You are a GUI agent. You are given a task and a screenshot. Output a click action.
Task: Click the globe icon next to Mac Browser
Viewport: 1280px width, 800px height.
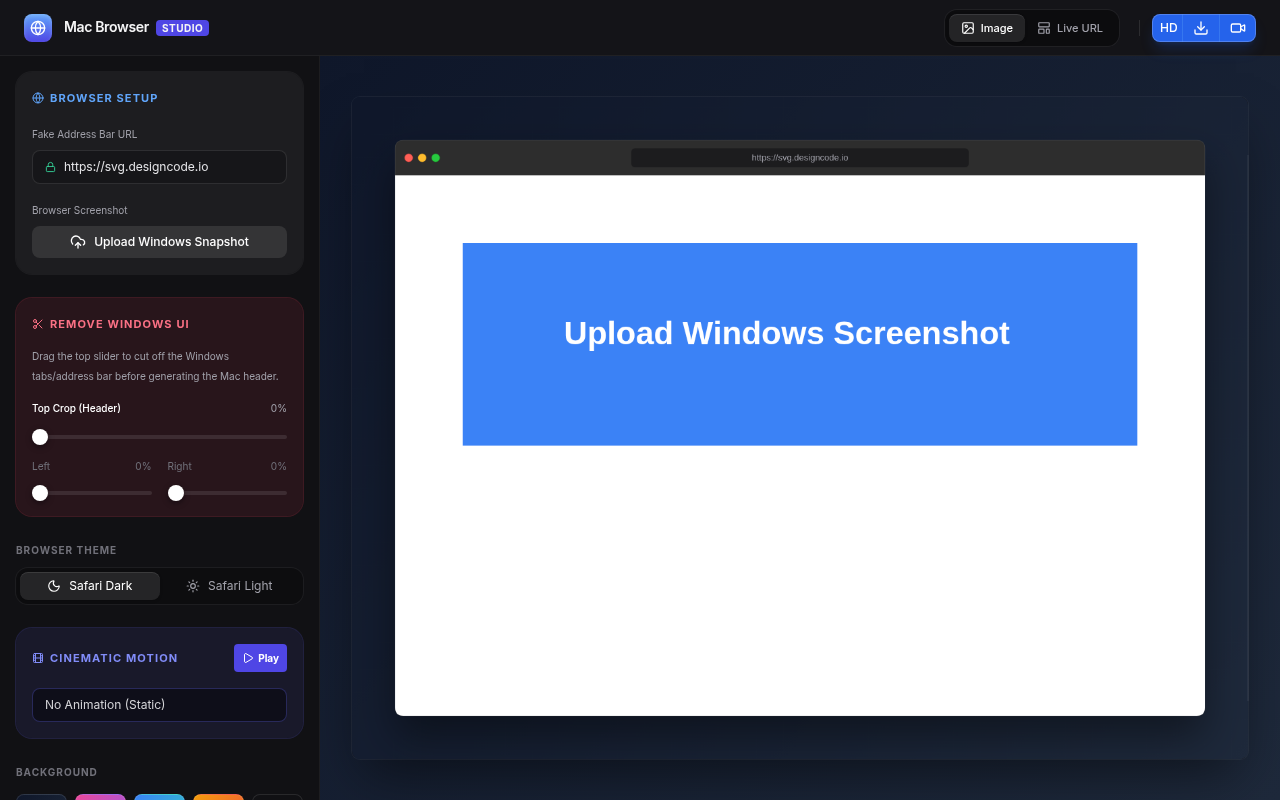click(x=37, y=27)
